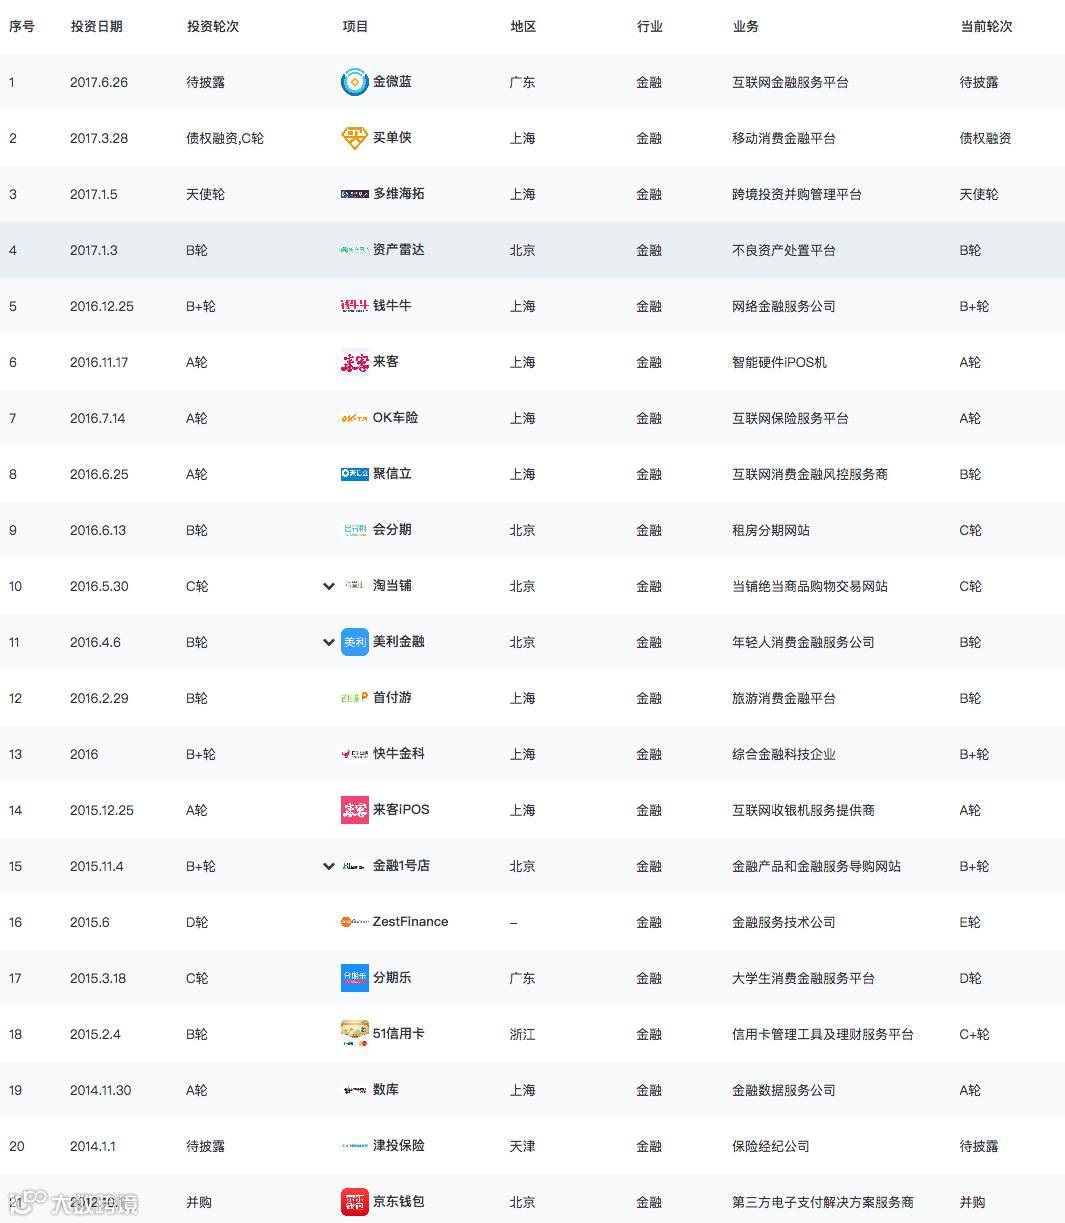Screen dimensions: 1065x1223
Task: Select the 综合金融科技企业 business cell
Action: point(784,754)
